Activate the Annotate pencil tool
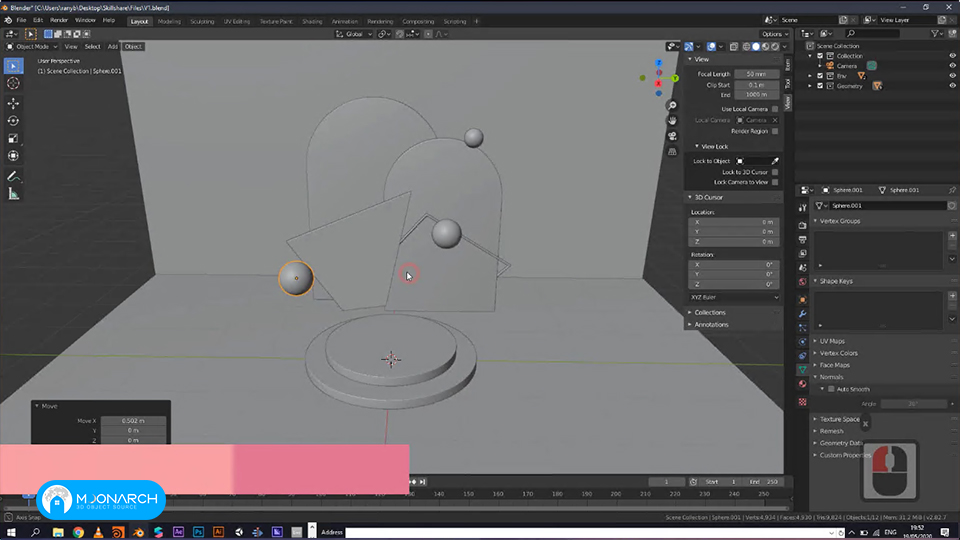Viewport: 960px width, 540px height. pos(13,176)
